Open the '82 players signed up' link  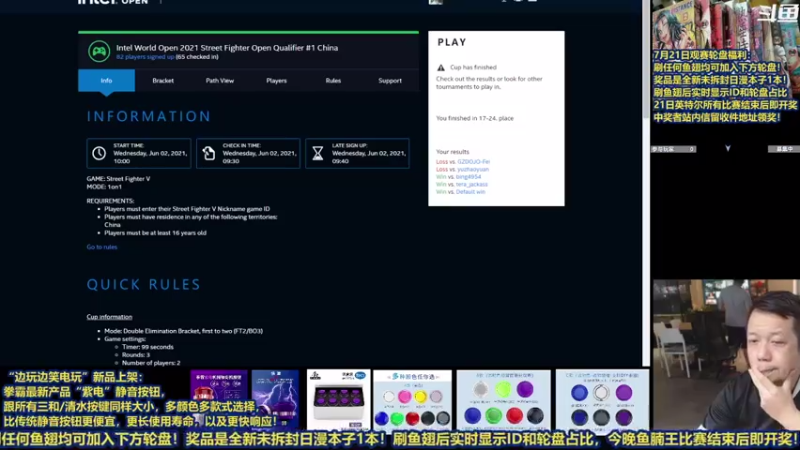[x=145, y=57]
